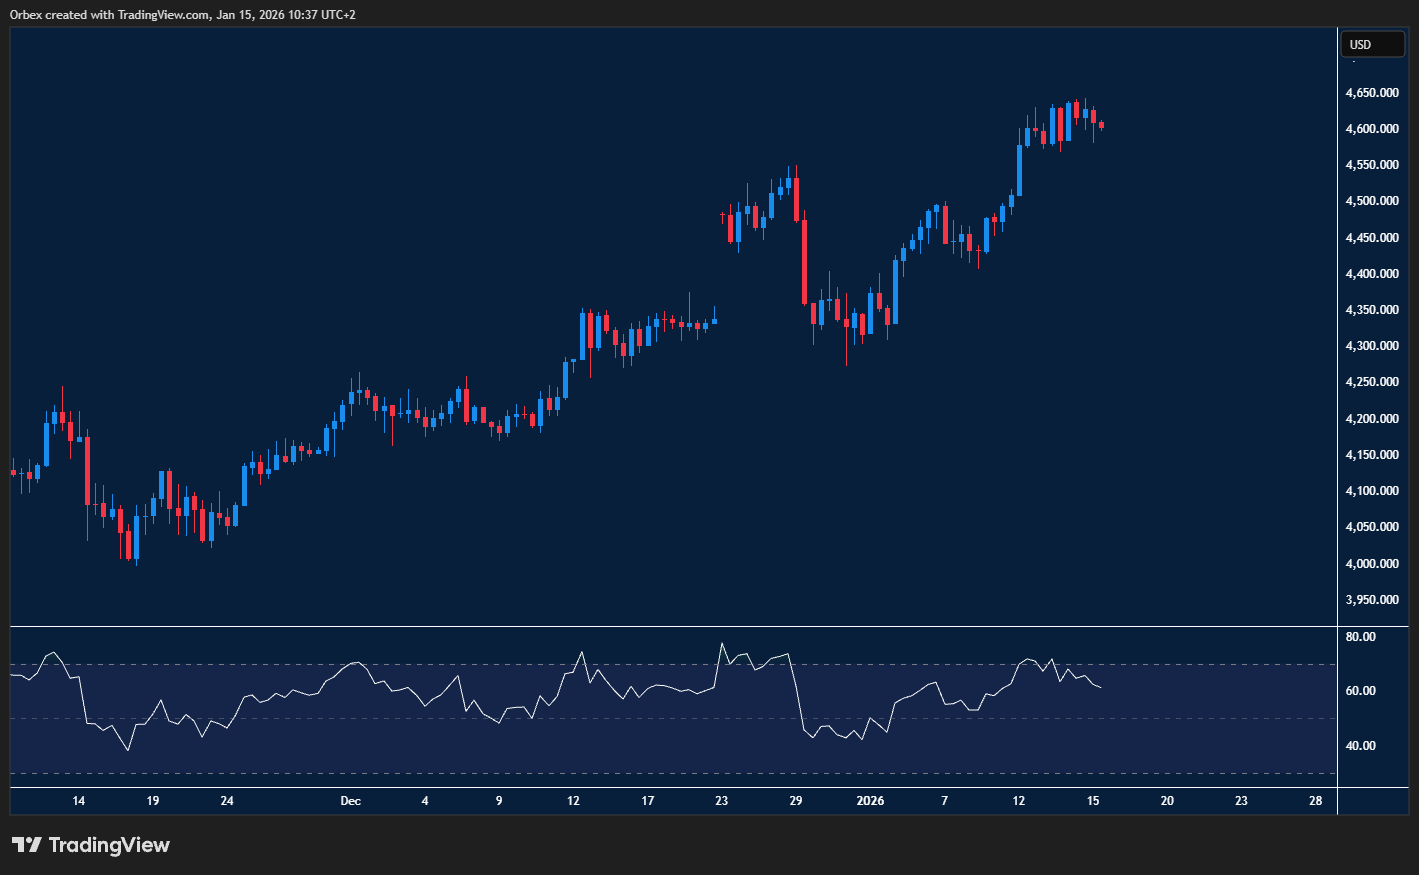Click the 4,000.000 price level label
The height and width of the screenshot is (875, 1419).
[1372, 563]
